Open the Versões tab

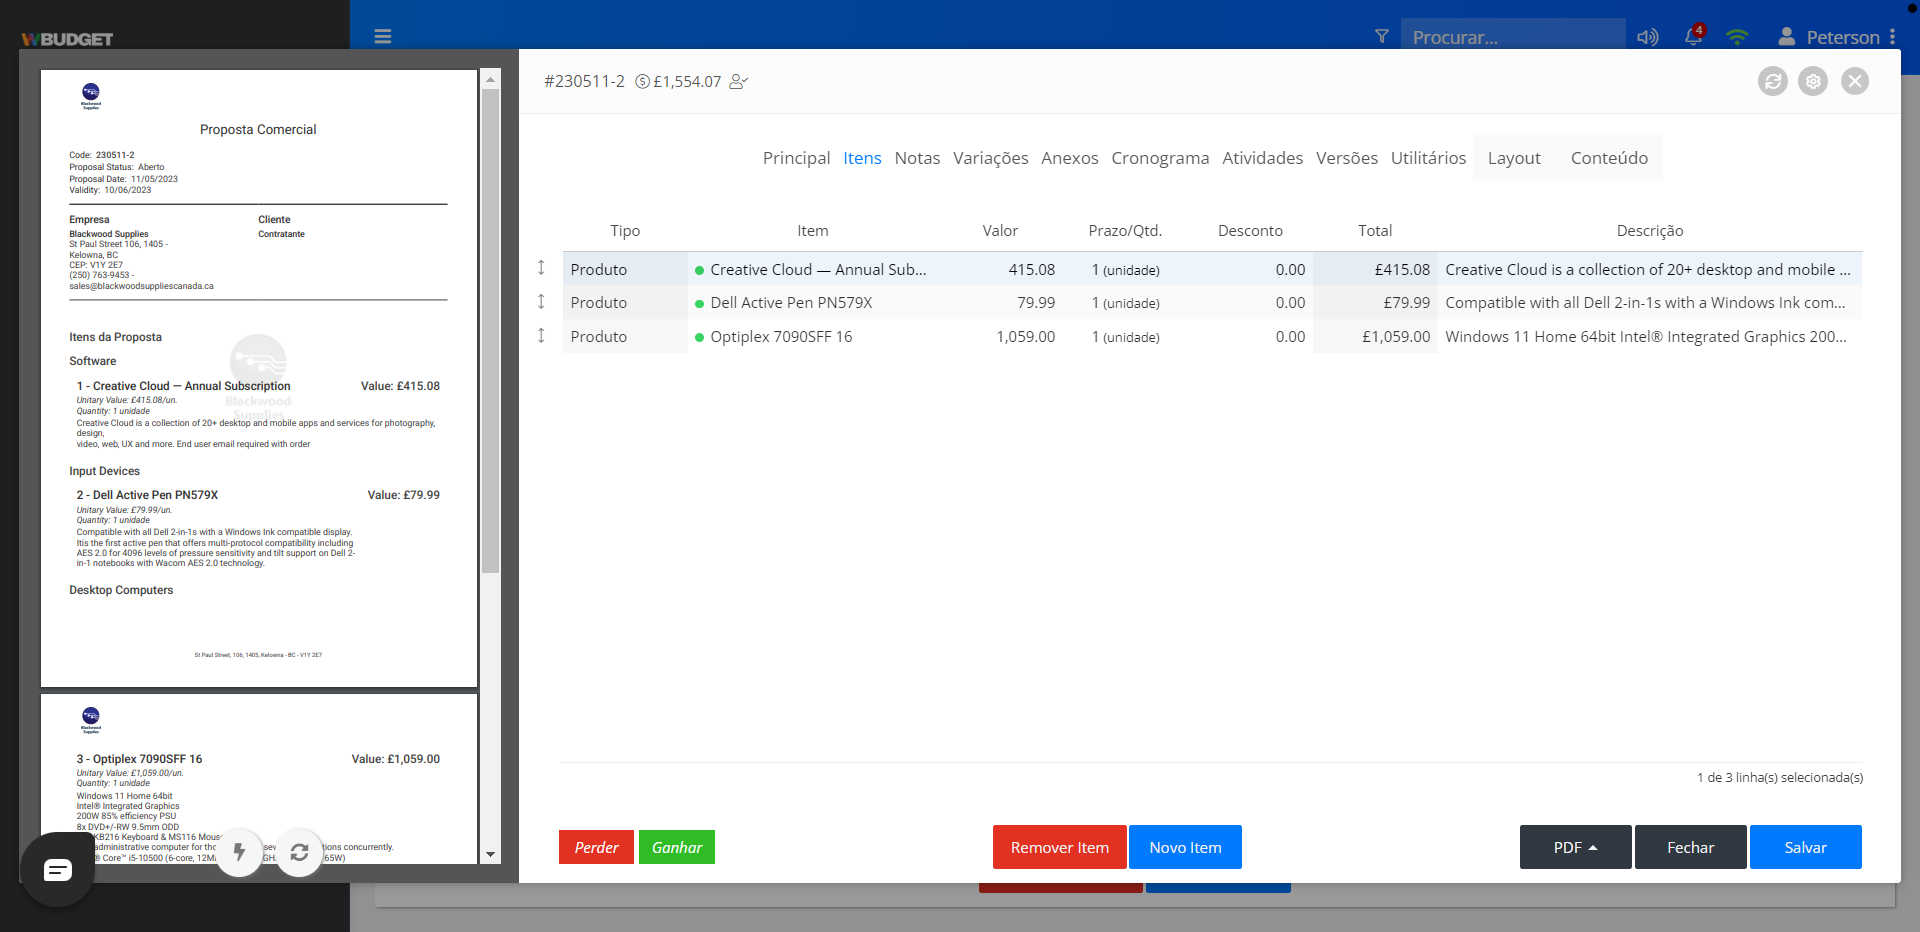(x=1346, y=158)
